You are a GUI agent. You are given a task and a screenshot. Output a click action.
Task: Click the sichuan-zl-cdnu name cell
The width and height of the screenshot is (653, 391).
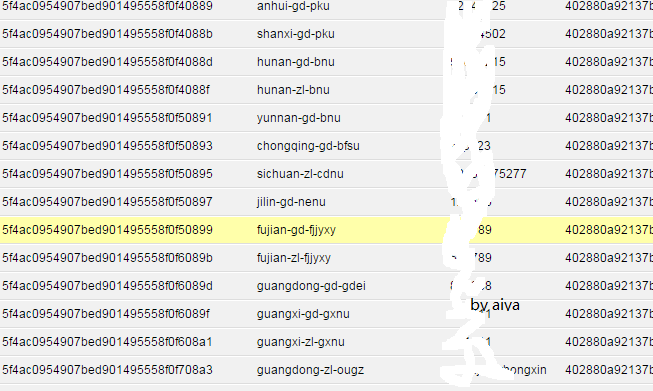click(300, 174)
